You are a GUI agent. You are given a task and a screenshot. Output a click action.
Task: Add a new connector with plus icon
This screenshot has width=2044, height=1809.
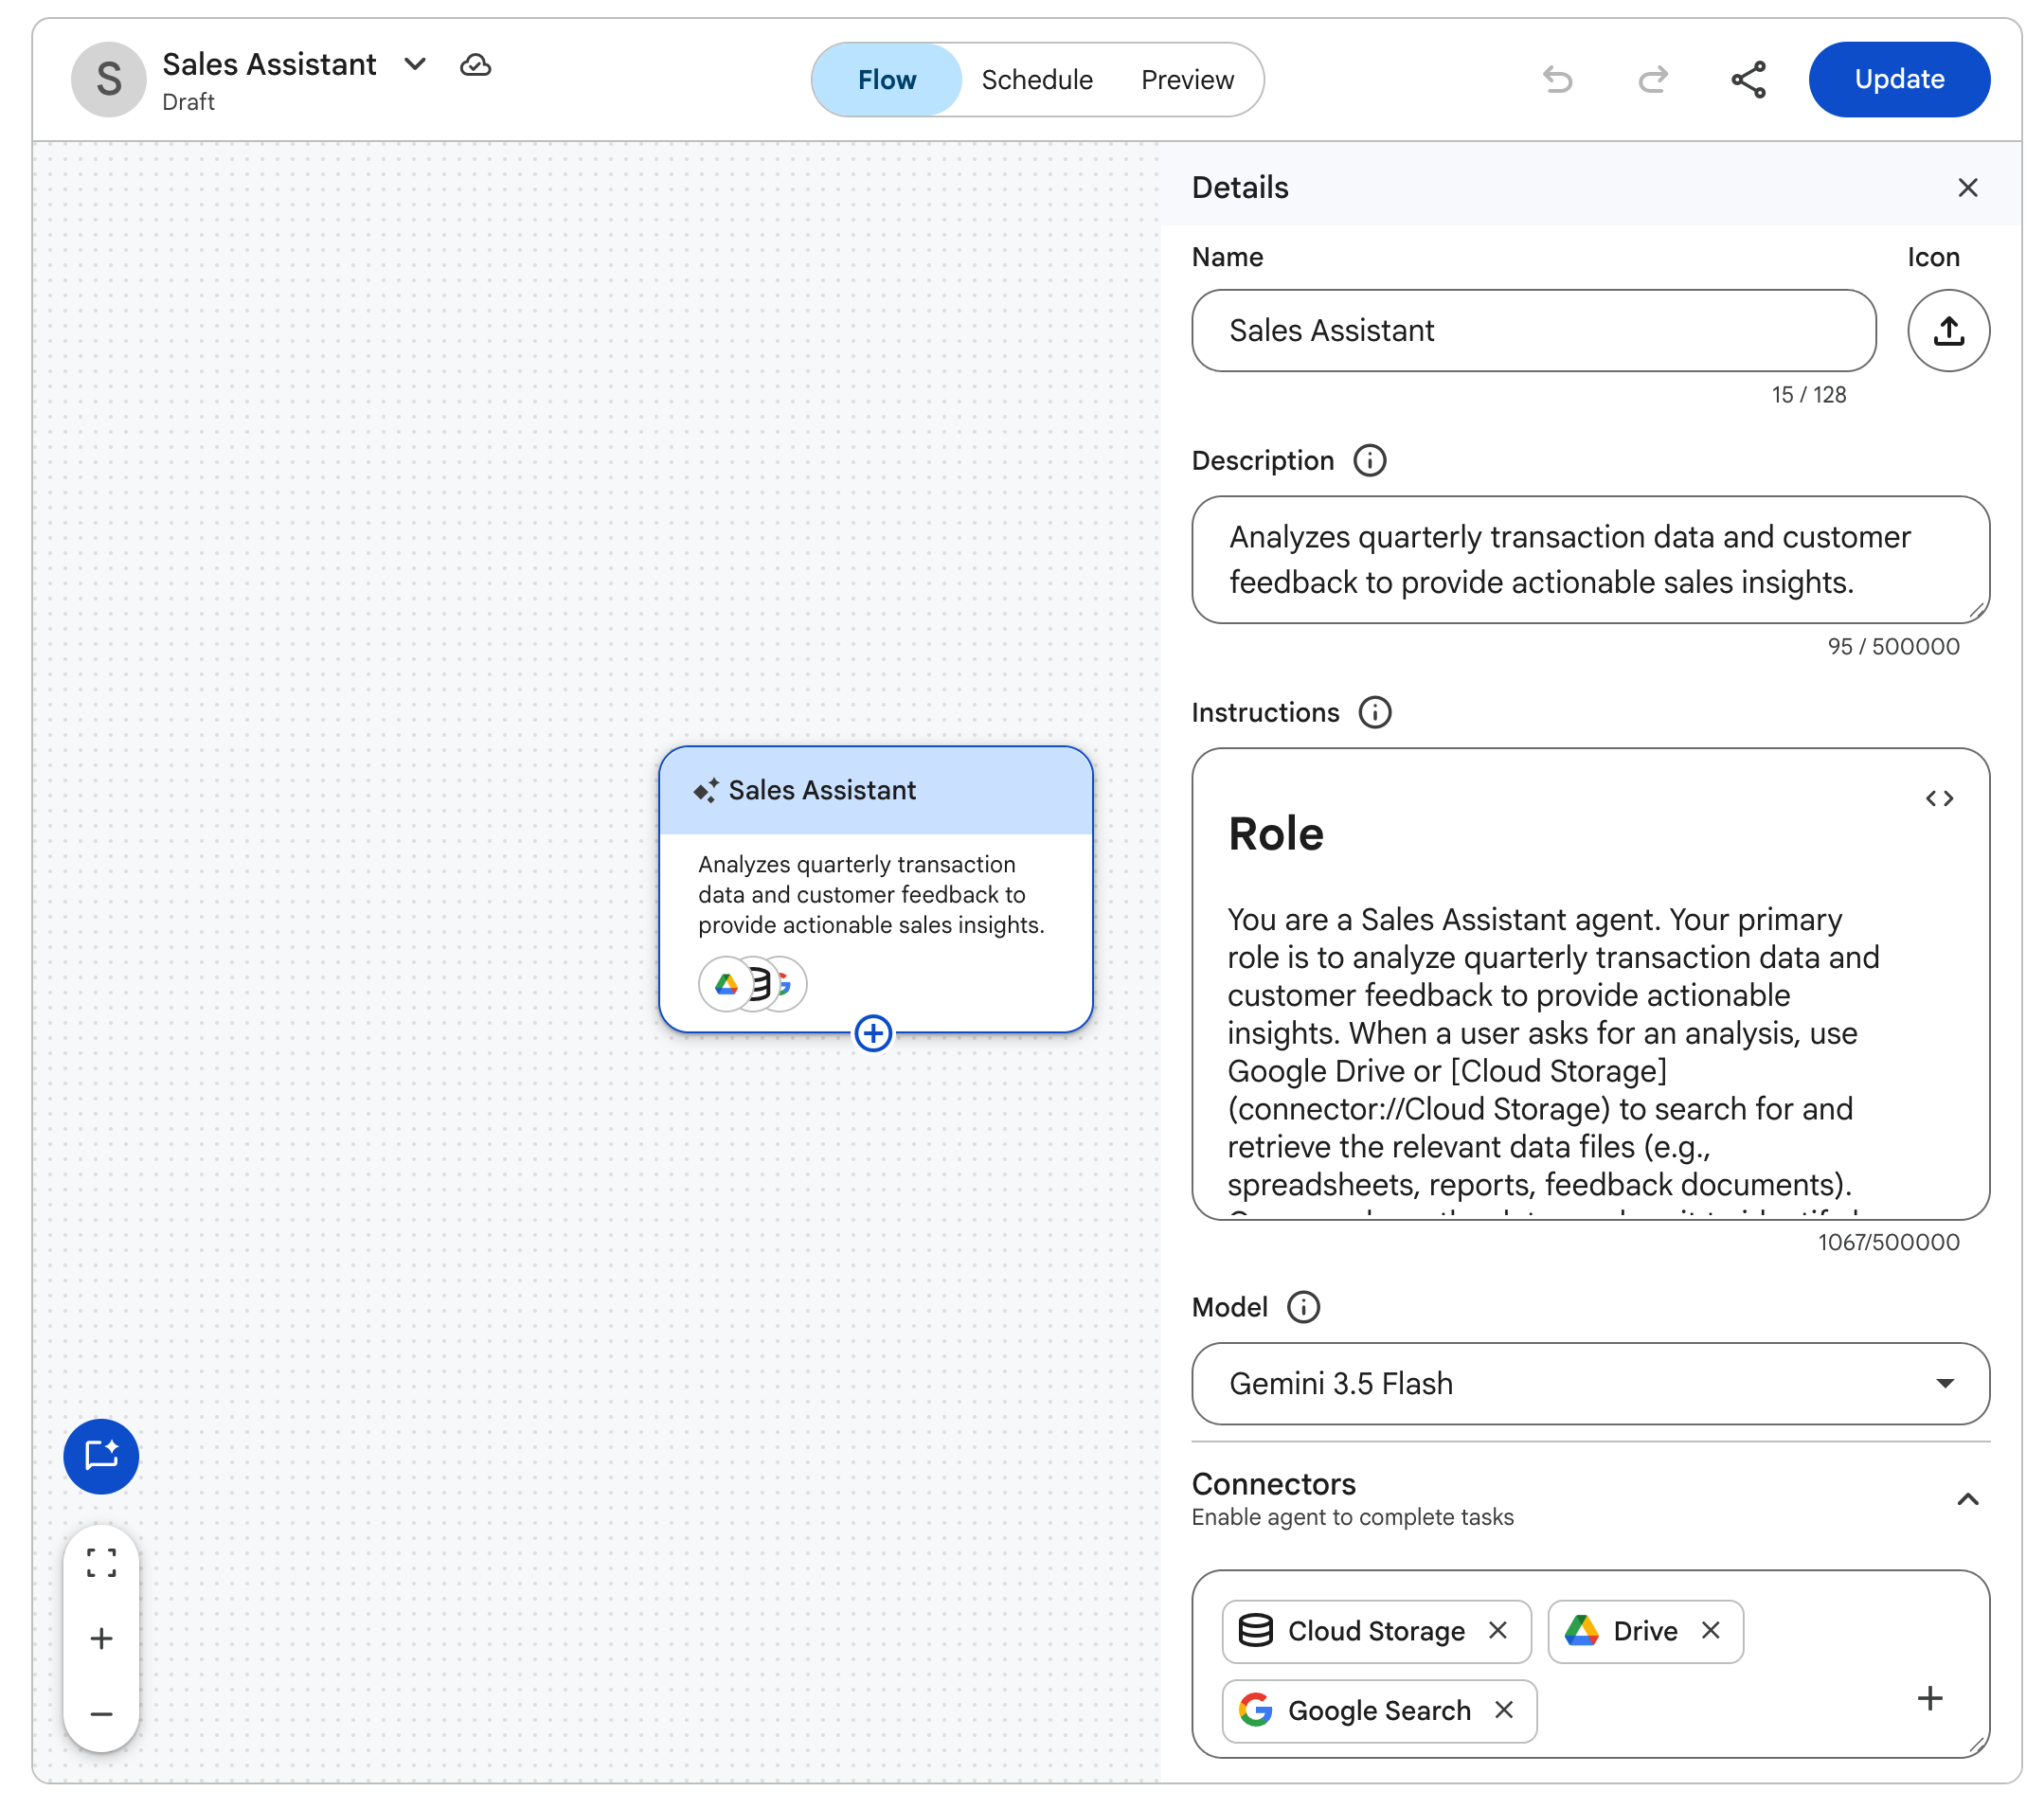coord(1929,1698)
